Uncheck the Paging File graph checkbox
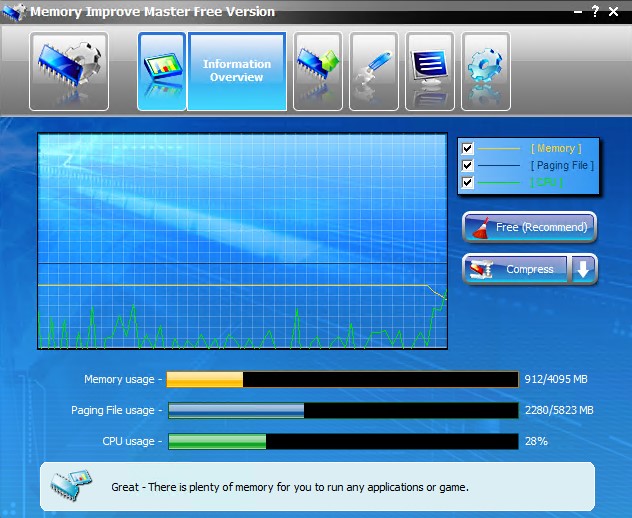Screen dimensions: 632x518 click(x=467, y=165)
